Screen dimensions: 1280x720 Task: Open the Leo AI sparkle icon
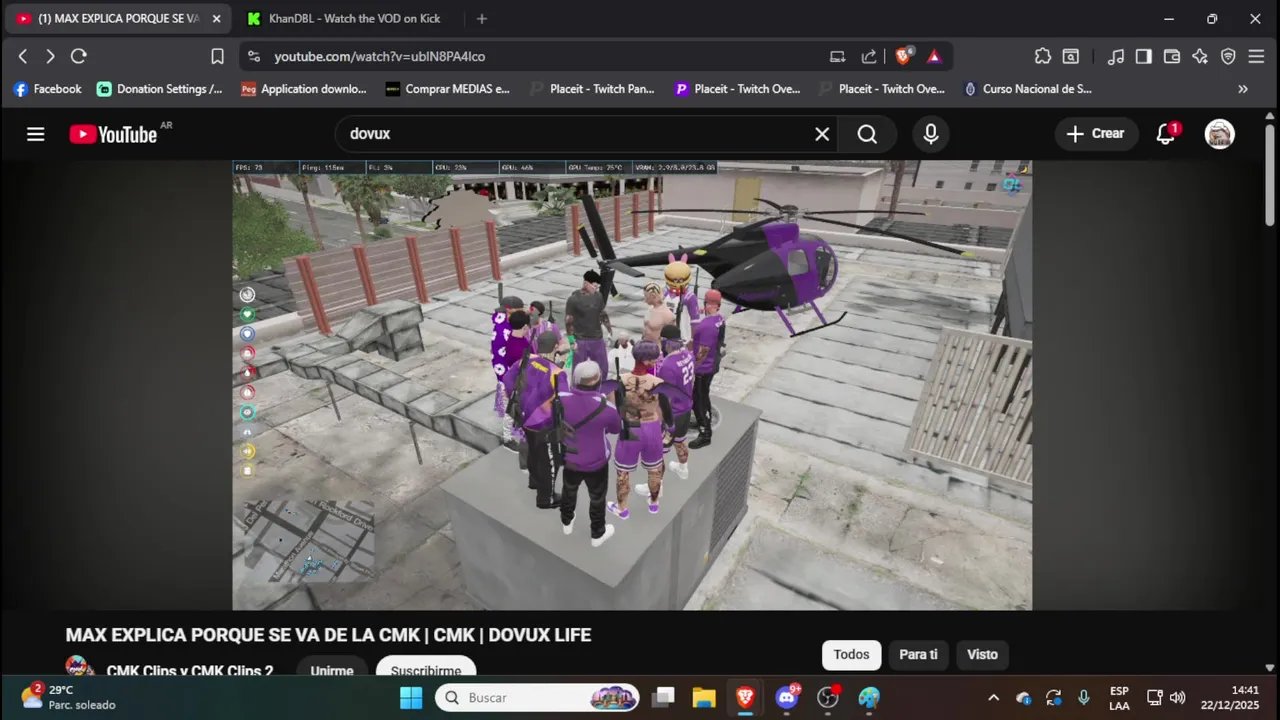[1200, 57]
